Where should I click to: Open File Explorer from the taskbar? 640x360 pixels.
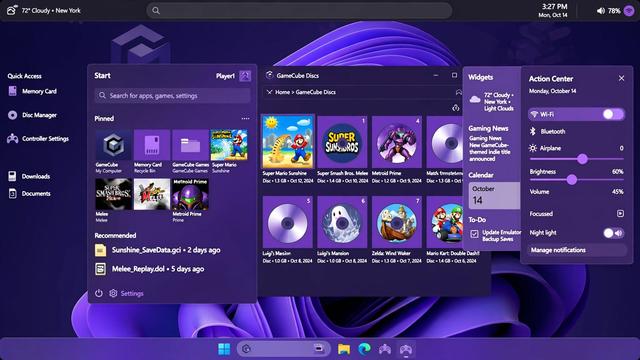(344, 349)
